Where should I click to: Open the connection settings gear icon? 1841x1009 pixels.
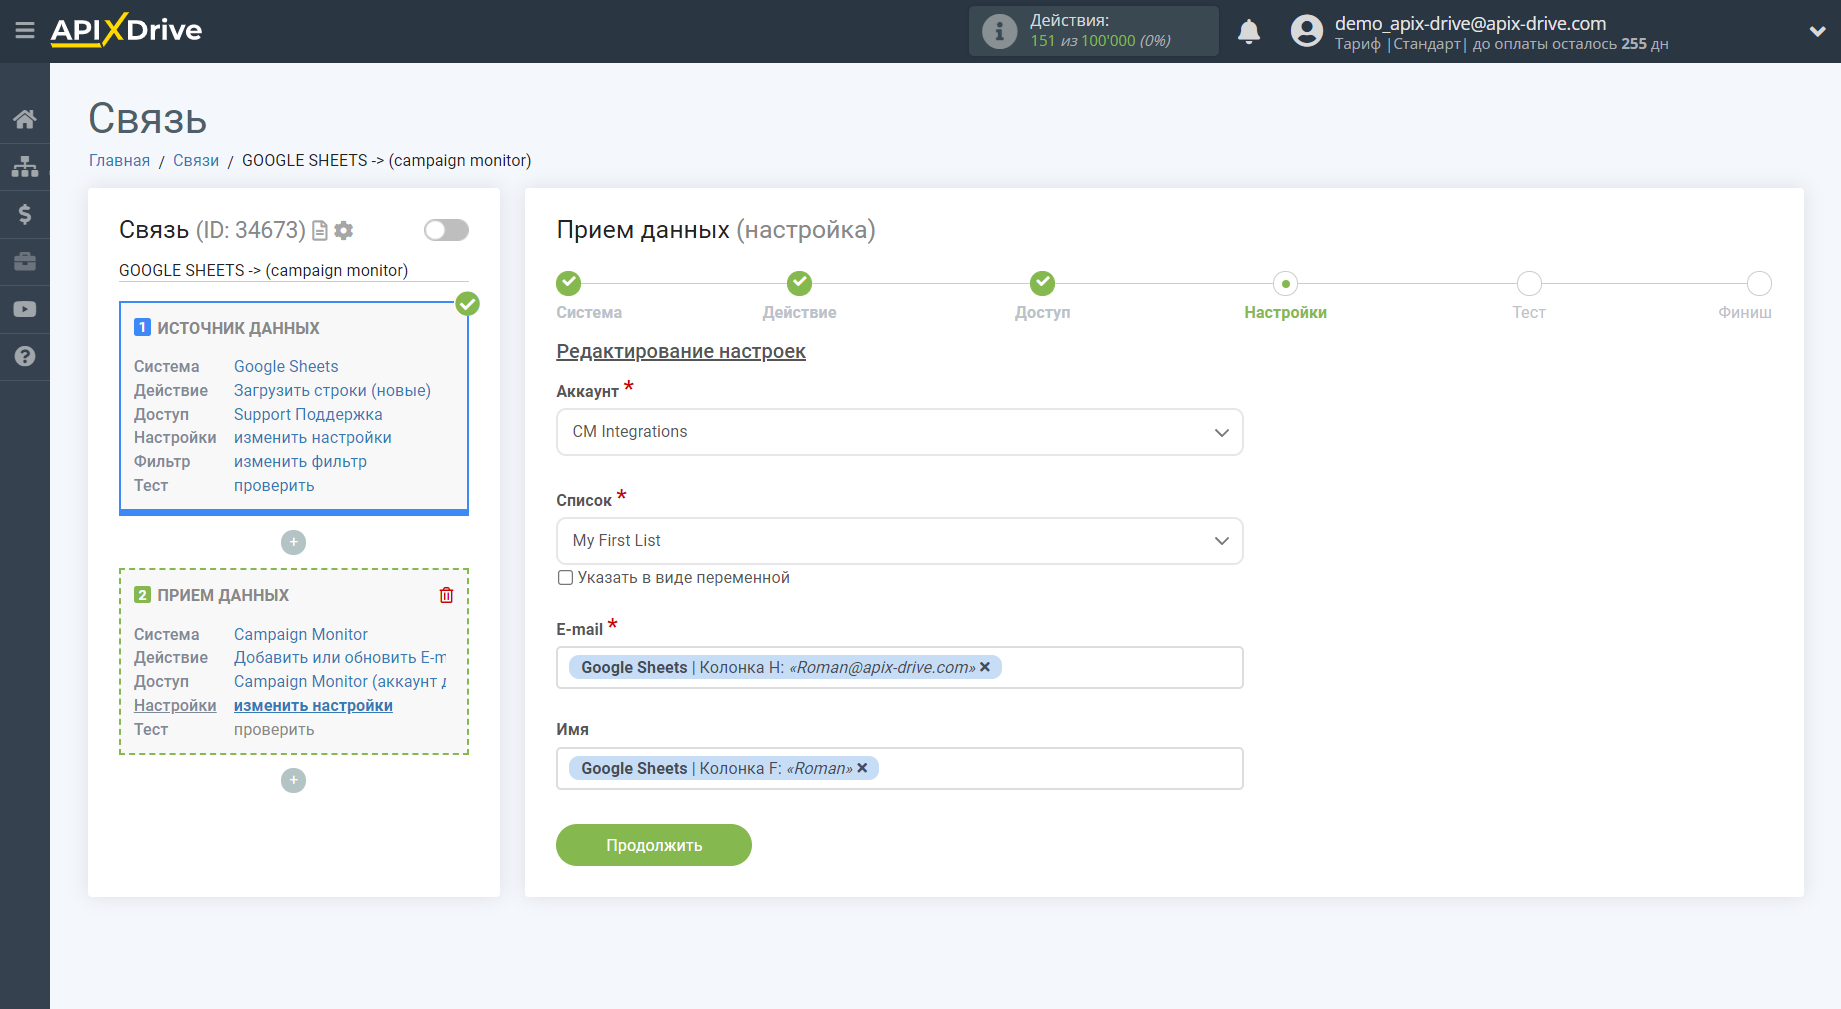(344, 231)
